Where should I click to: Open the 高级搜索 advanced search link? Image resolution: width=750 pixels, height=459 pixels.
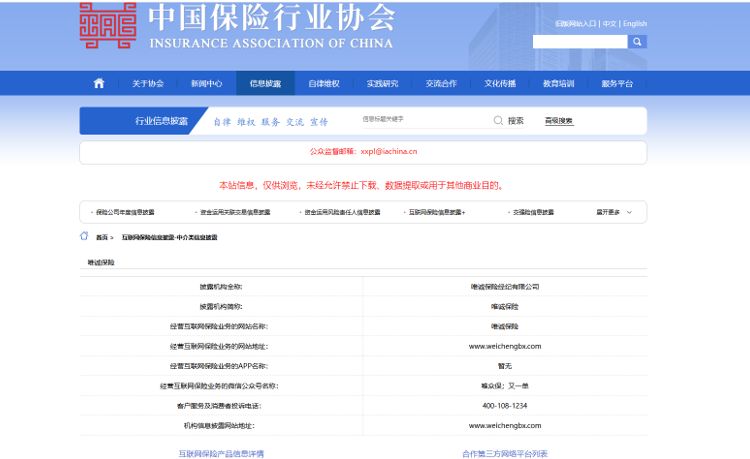[559, 120]
